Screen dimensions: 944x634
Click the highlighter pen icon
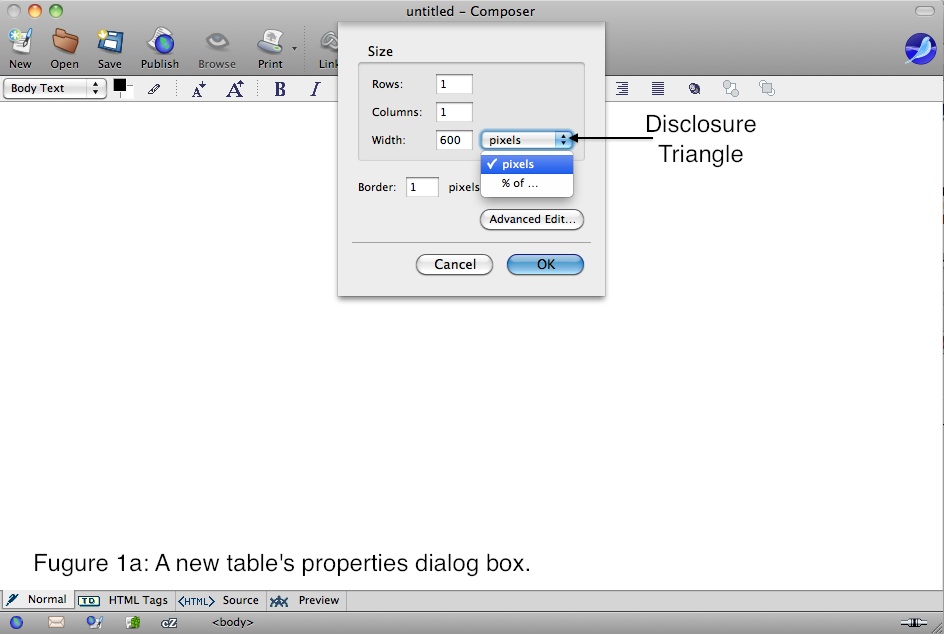pos(154,89)
